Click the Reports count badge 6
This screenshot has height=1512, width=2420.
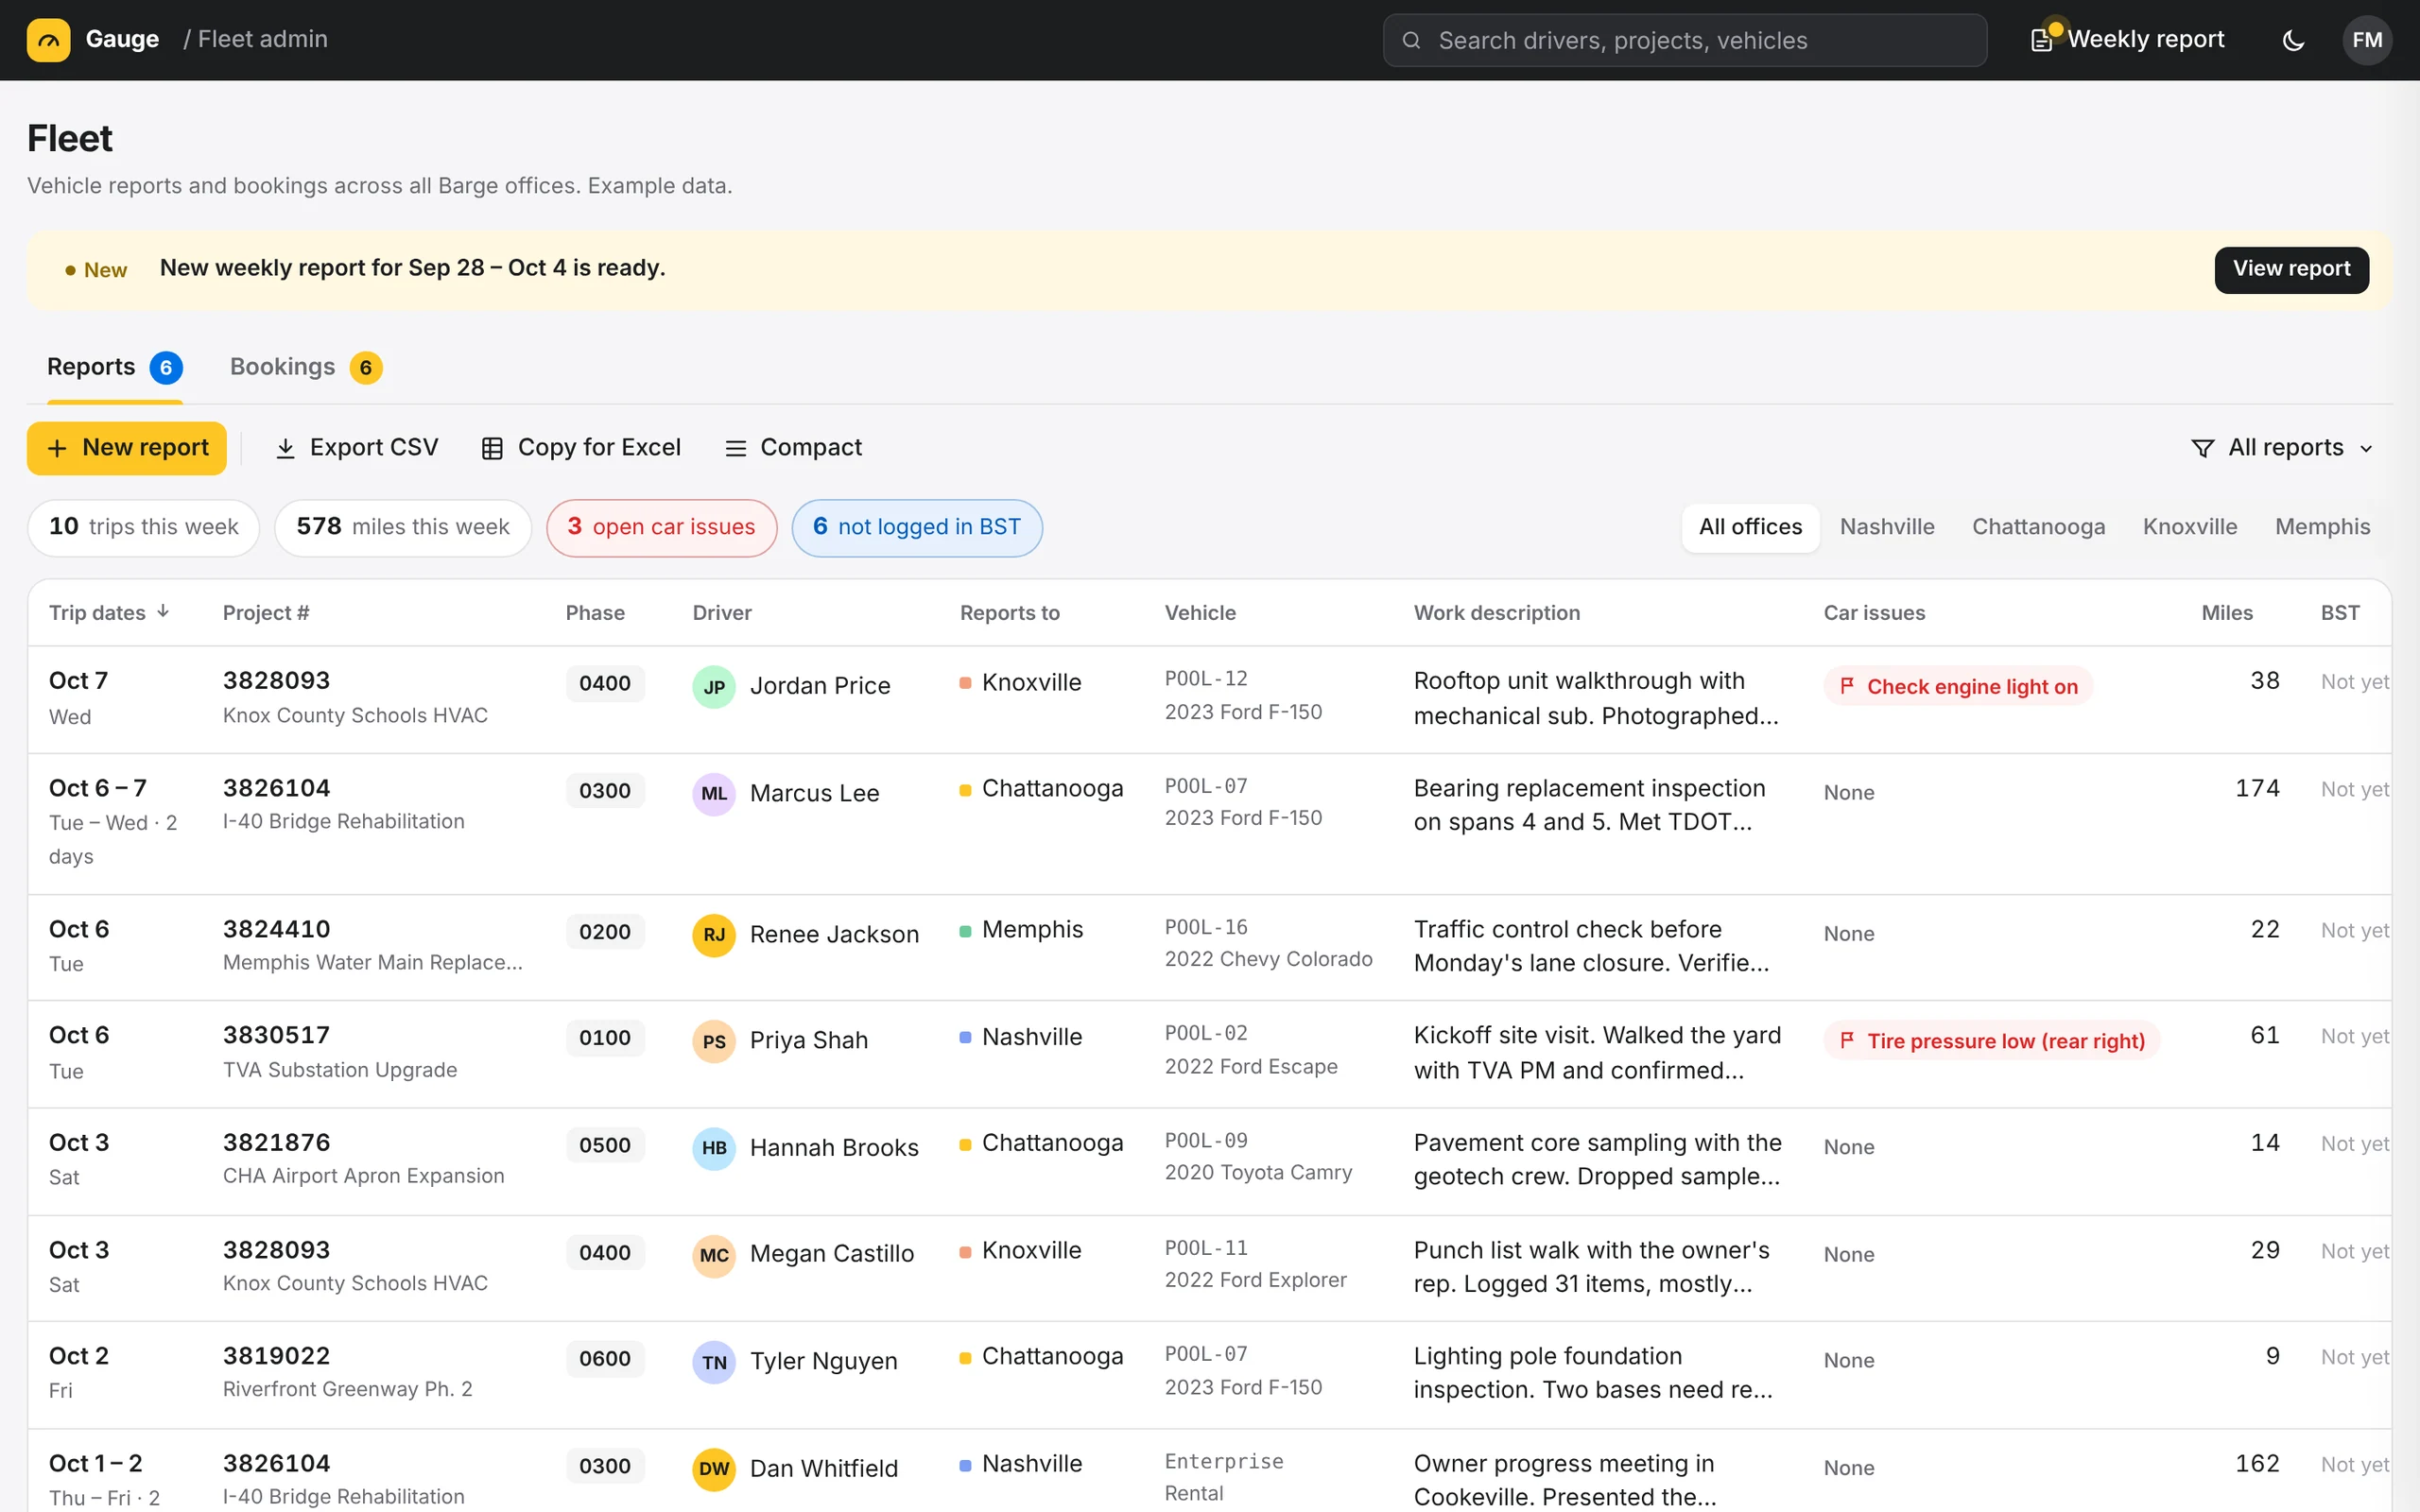(166, 368)
